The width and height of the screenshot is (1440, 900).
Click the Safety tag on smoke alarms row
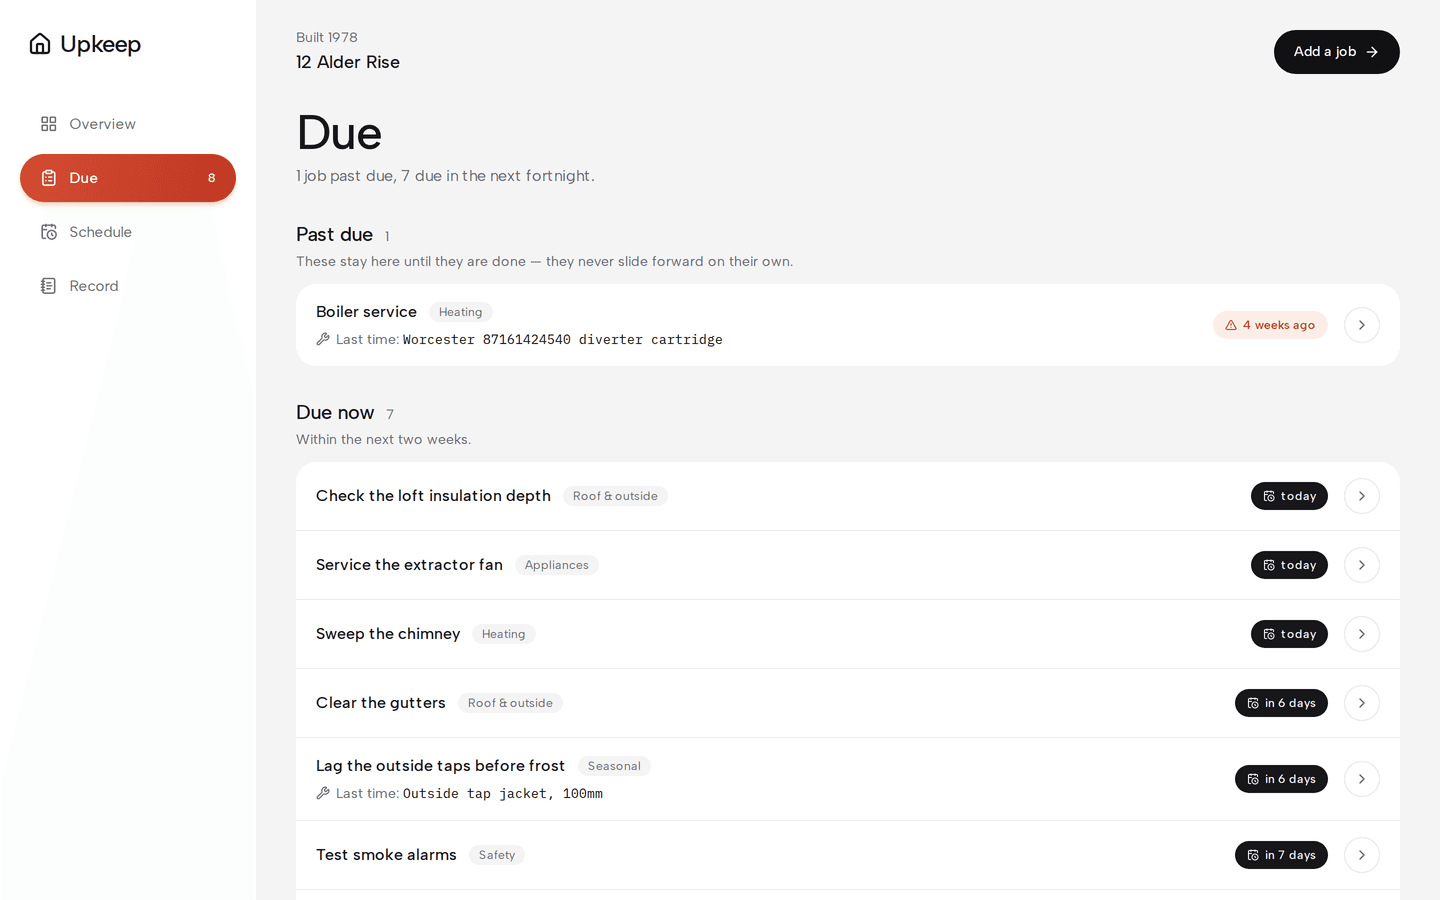point(497,855)
